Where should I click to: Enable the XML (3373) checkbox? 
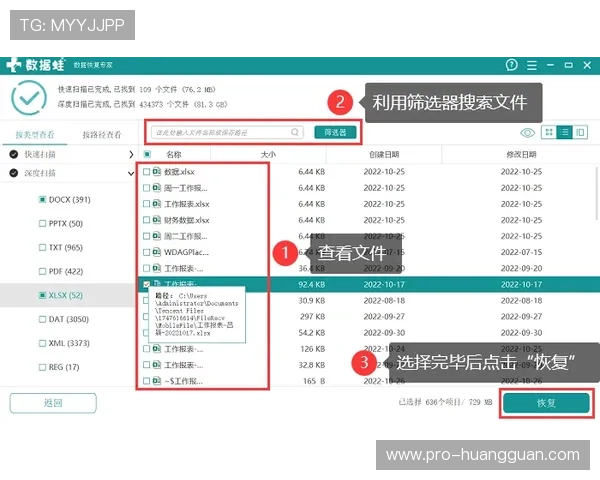(x=42, y=343)
